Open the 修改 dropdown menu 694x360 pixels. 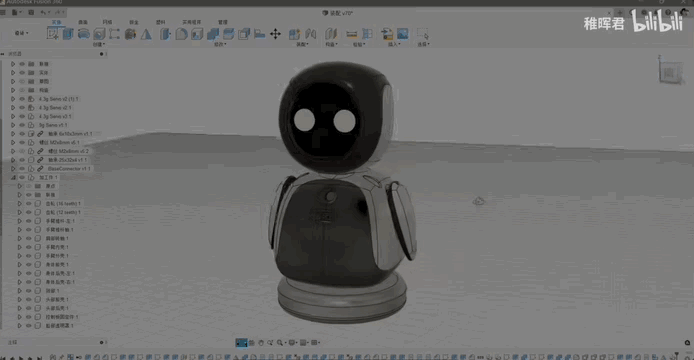[x=220, y=44]
